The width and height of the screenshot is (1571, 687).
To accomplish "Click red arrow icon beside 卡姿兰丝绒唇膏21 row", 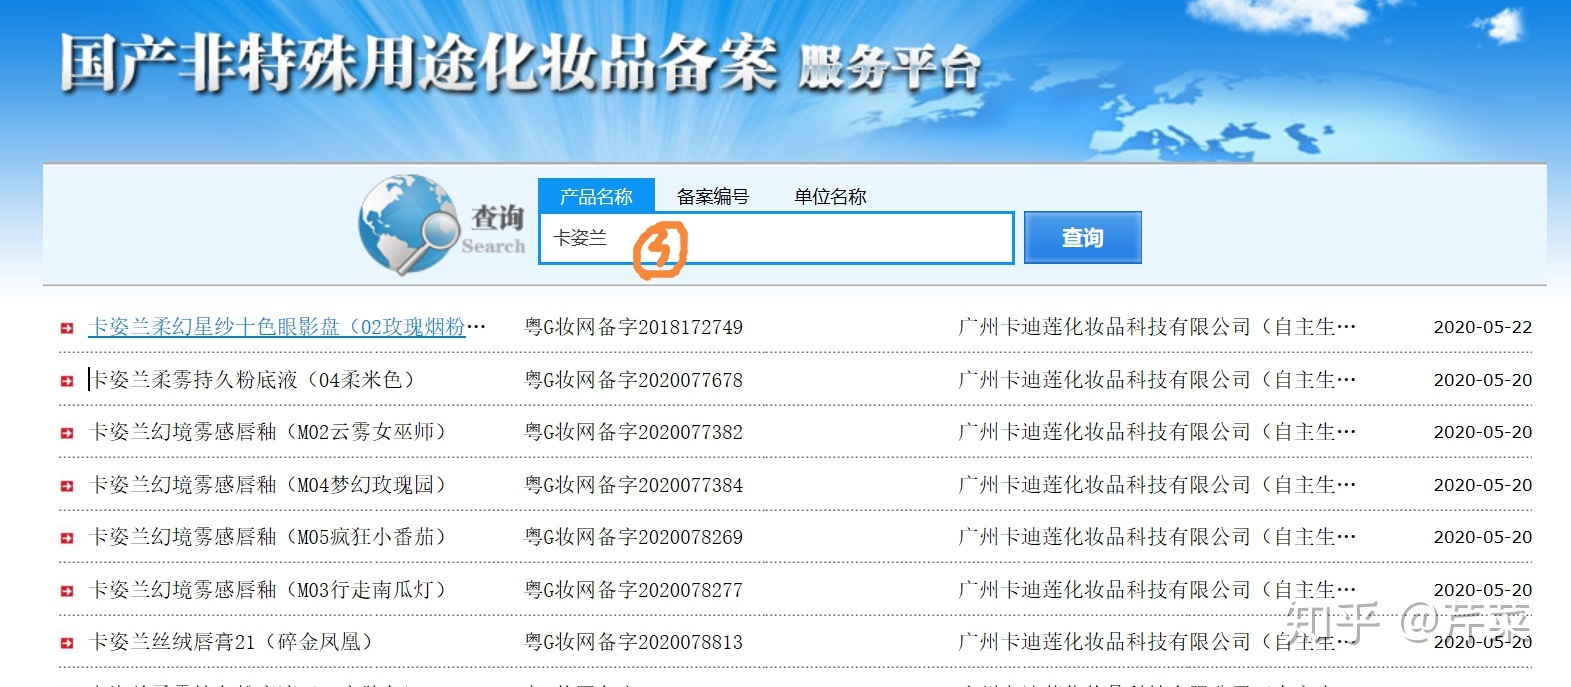I will click(x=67, y=643).
